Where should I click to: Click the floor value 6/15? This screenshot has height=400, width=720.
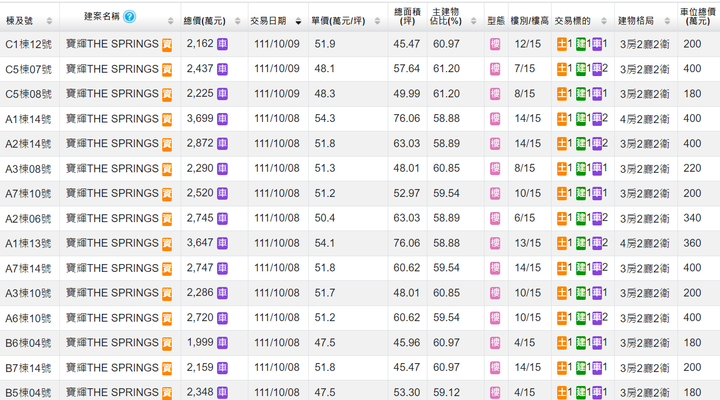525,218
